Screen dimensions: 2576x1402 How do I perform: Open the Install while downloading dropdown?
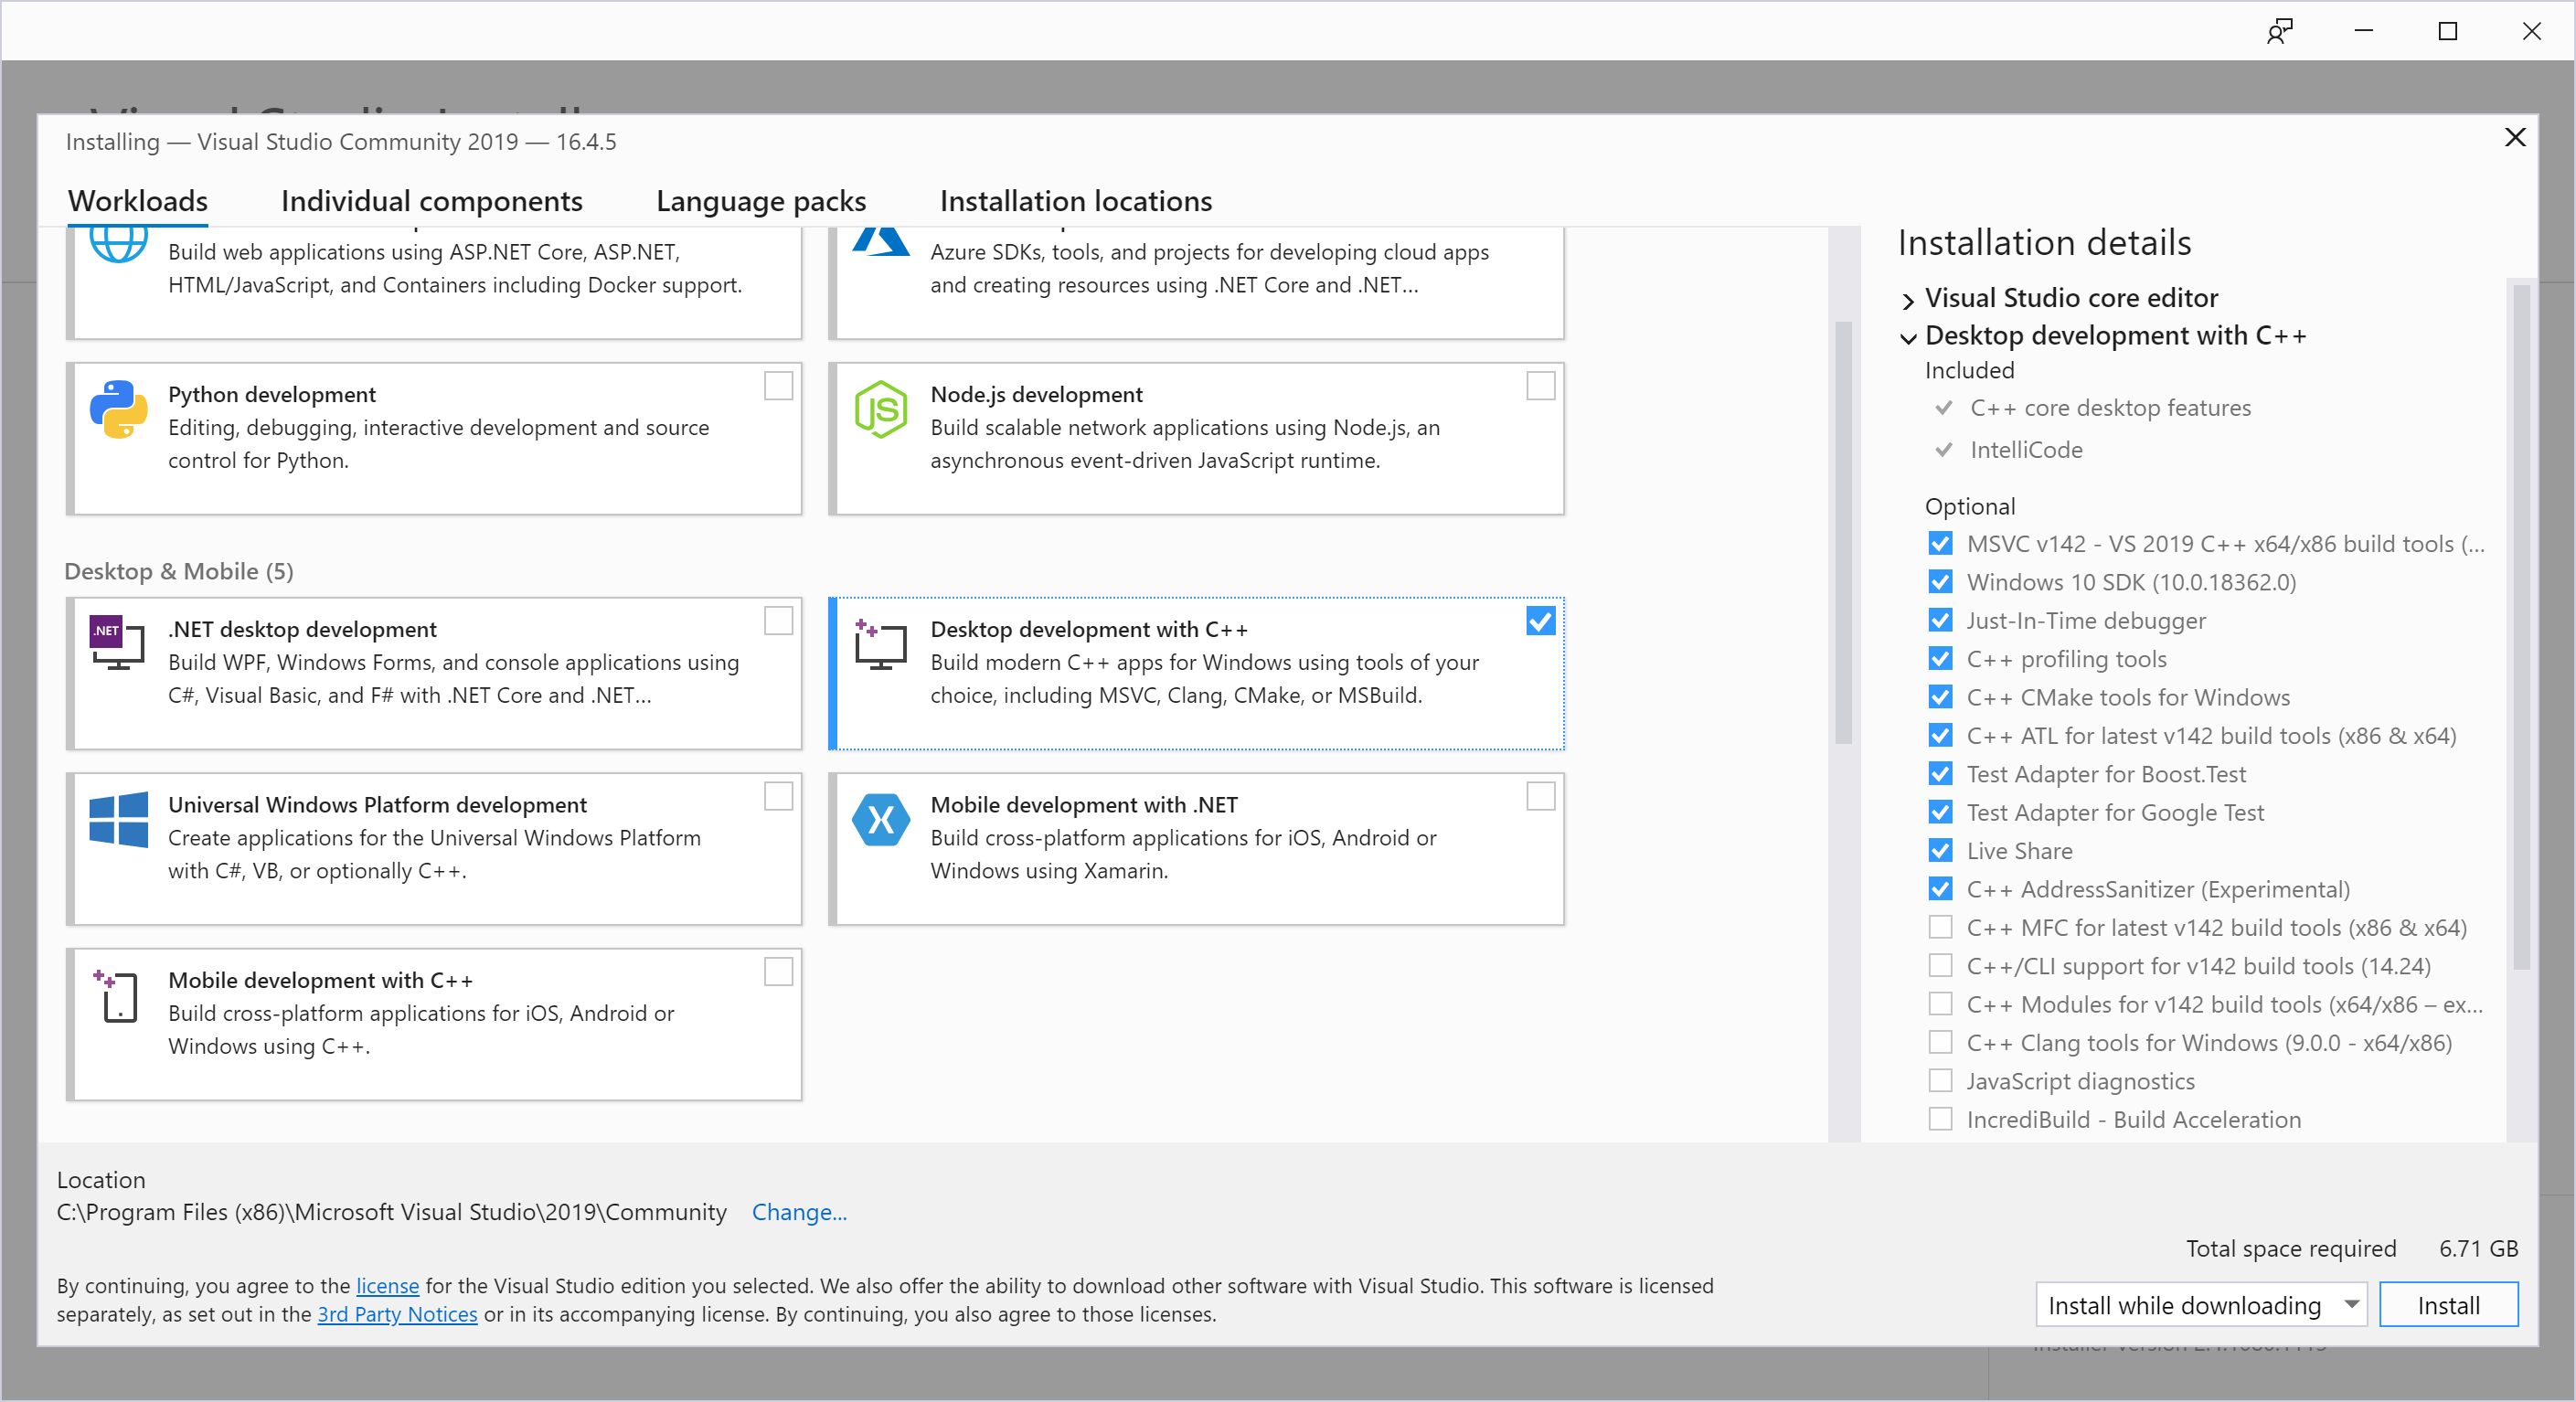pyautogui.click(x=2200, y=1305)
